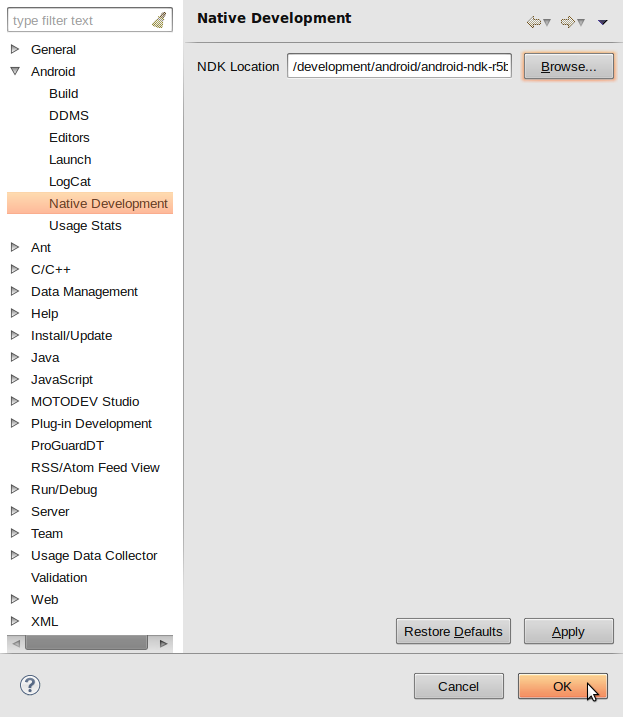Clear filter text with broom icon
This screenshot has width=623, height=717.
click(159, 20)
